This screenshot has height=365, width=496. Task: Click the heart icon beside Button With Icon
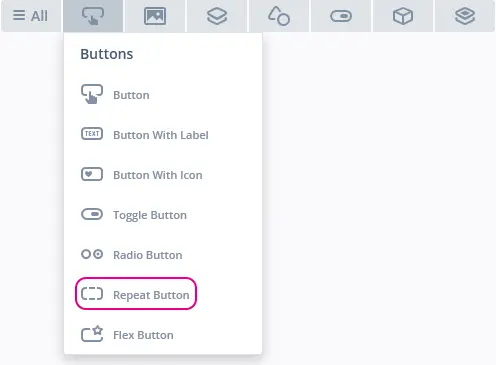[x=92, y=174]
